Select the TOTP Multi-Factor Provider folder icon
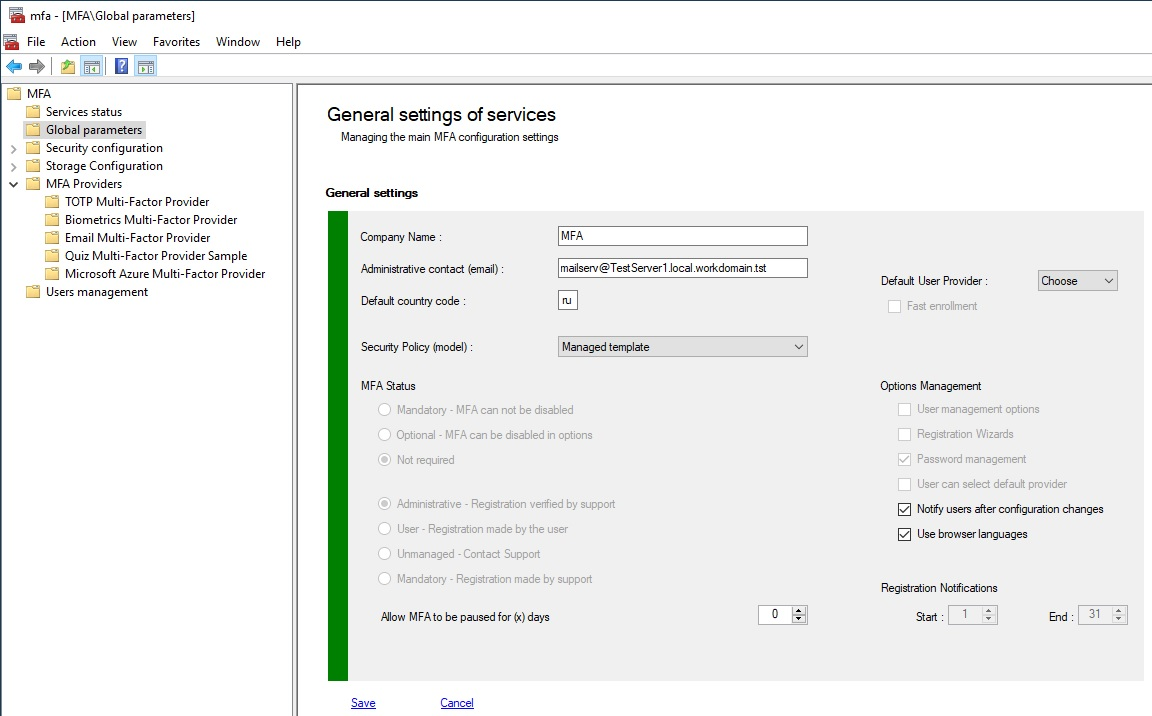 pos(52,202)
